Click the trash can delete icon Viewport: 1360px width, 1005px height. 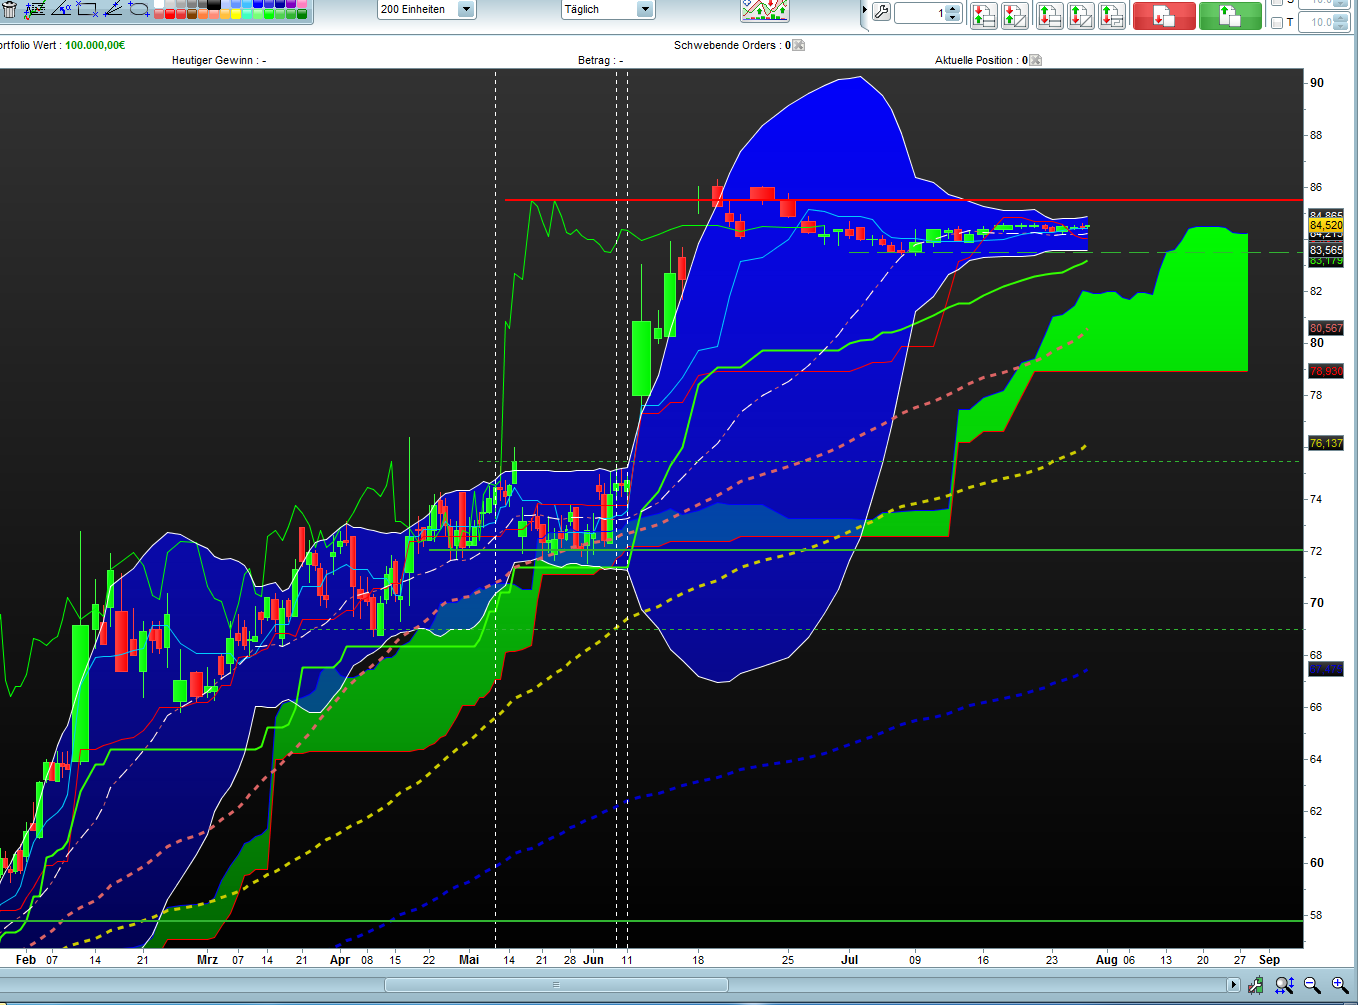(9, 10)
